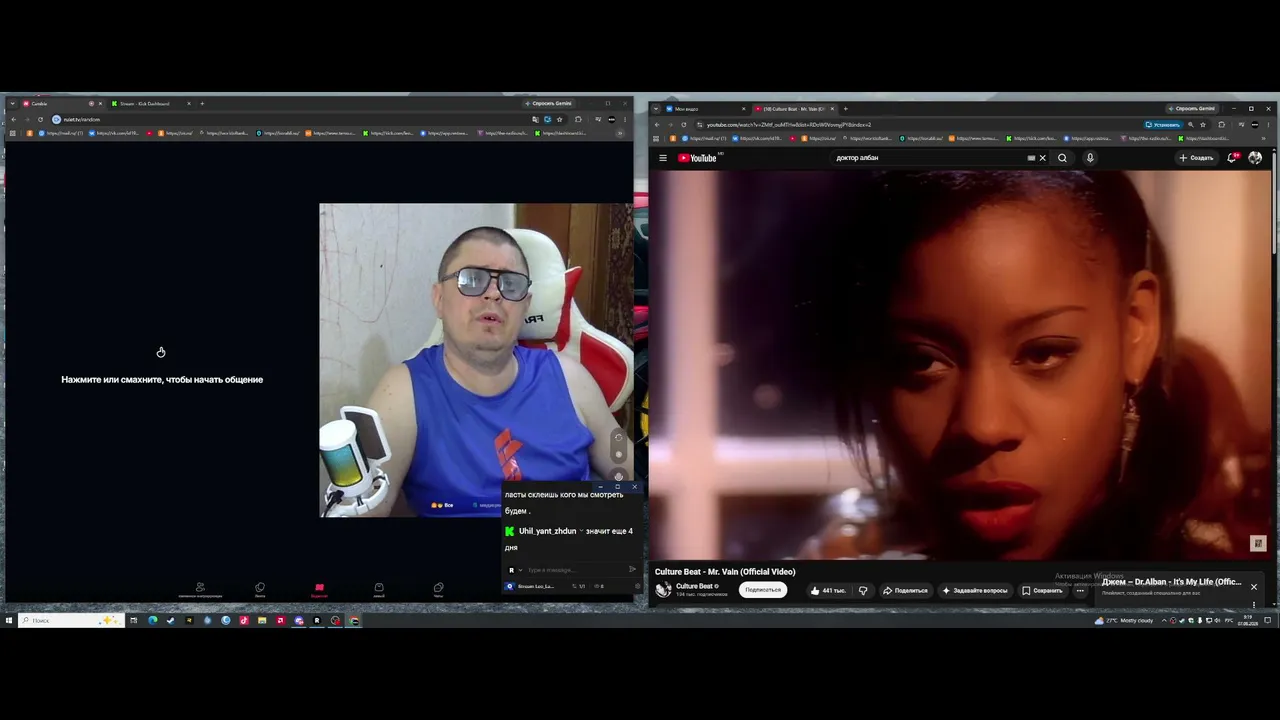Clear the YouTube search text

pyautogui.click(x=1042, y=158)
